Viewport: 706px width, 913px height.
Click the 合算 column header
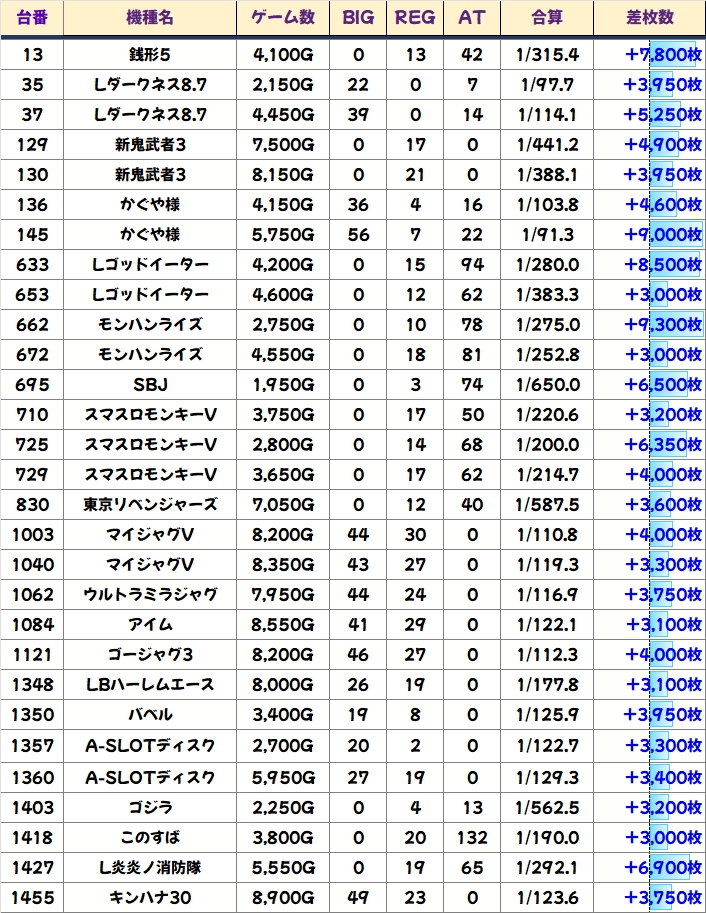pyautogui.click(x=547, y=18)
